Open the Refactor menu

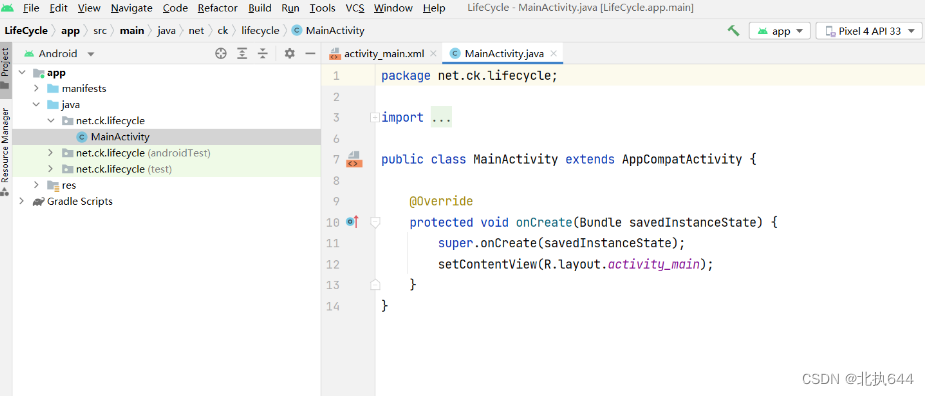pos(217,8)
